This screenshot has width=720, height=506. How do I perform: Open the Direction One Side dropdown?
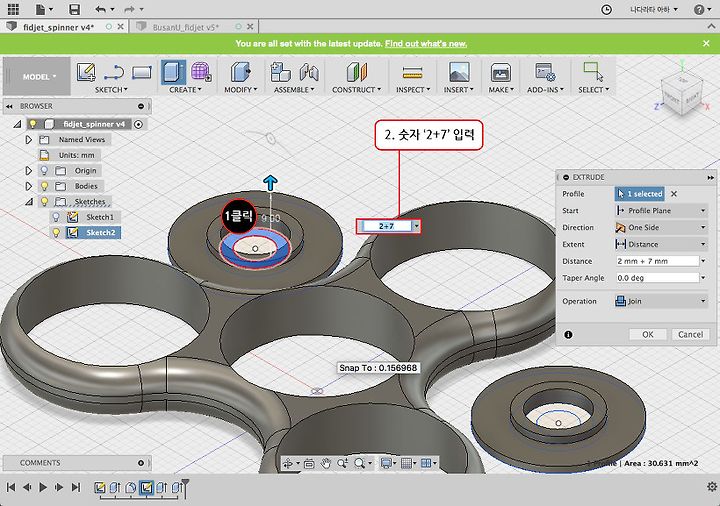661,227
